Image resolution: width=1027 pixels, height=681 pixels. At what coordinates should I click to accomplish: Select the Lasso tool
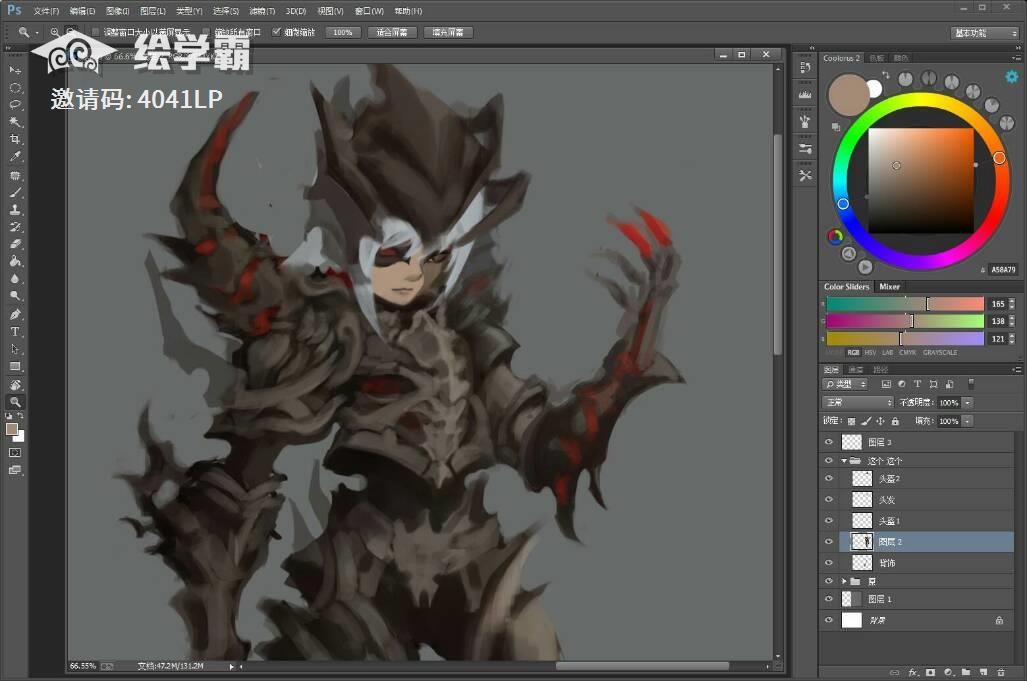pos(15,105)
